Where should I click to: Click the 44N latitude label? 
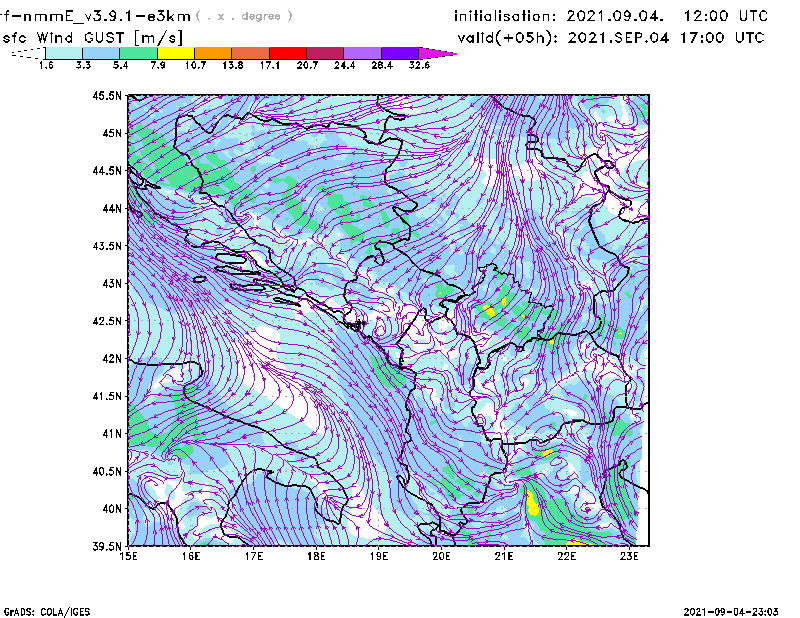[112, 208]
